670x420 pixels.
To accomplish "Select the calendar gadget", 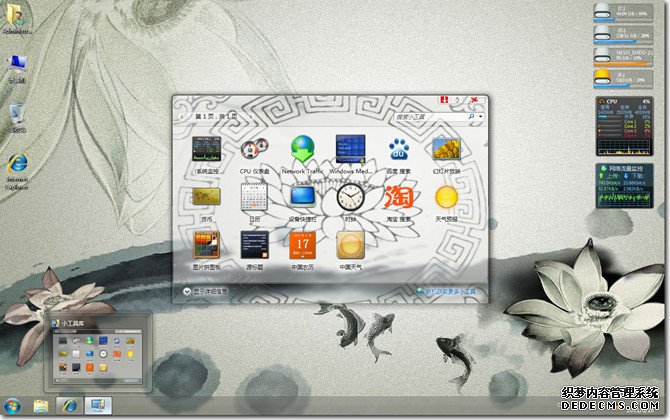I will point(254,197).
